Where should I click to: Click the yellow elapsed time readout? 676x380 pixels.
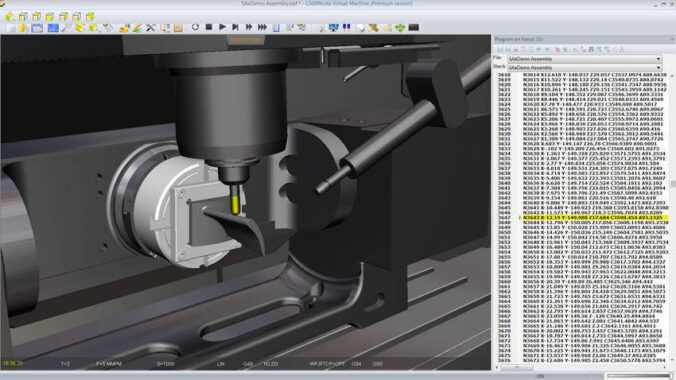(x=13, y=364)
